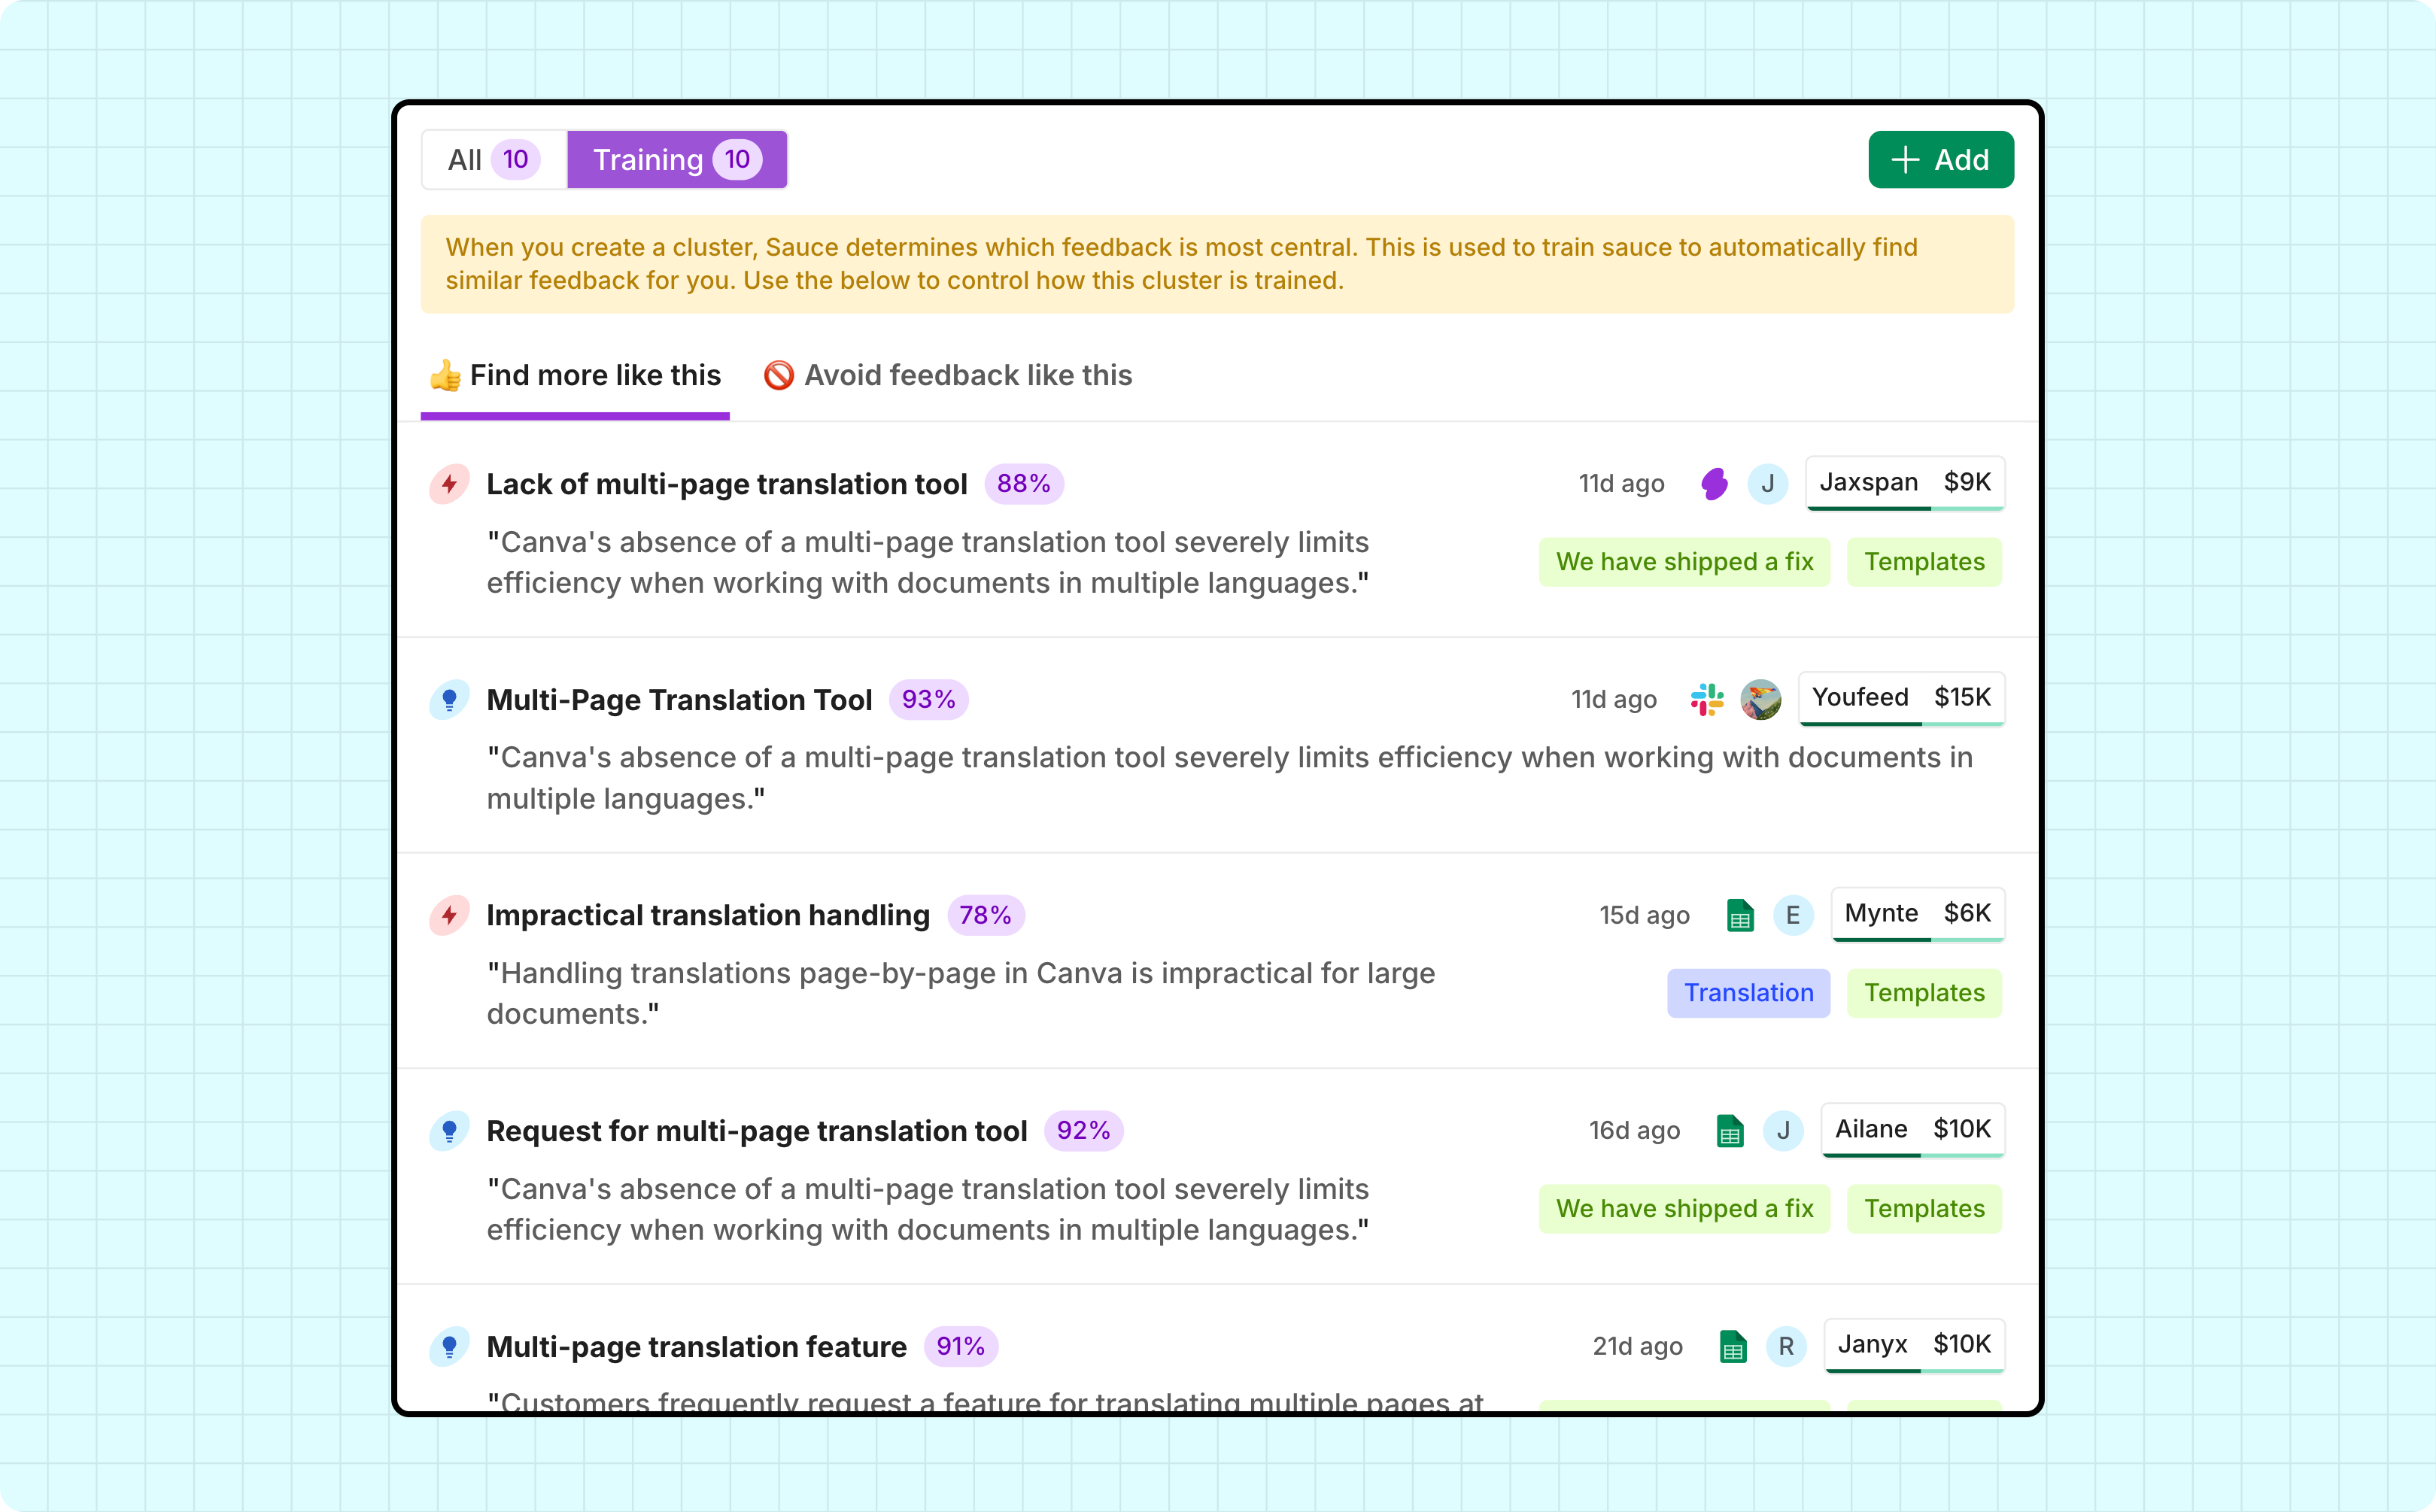Open Avoid feedback like this tab

pyautogui.click(x=948, y=375)
